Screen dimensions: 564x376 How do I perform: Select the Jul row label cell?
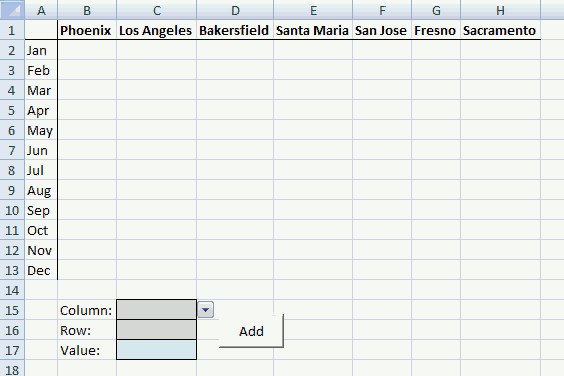point(41,170)
